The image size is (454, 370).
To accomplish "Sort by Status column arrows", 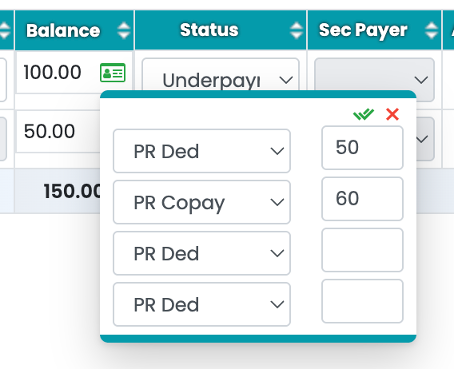I will click(x=296, y=31).
